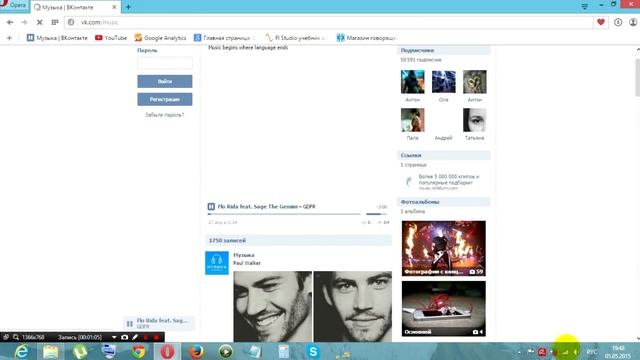The image size is (640, 360).
Task: Open Музыка | ВКонтакте bookmark
Action: (57, 38)
